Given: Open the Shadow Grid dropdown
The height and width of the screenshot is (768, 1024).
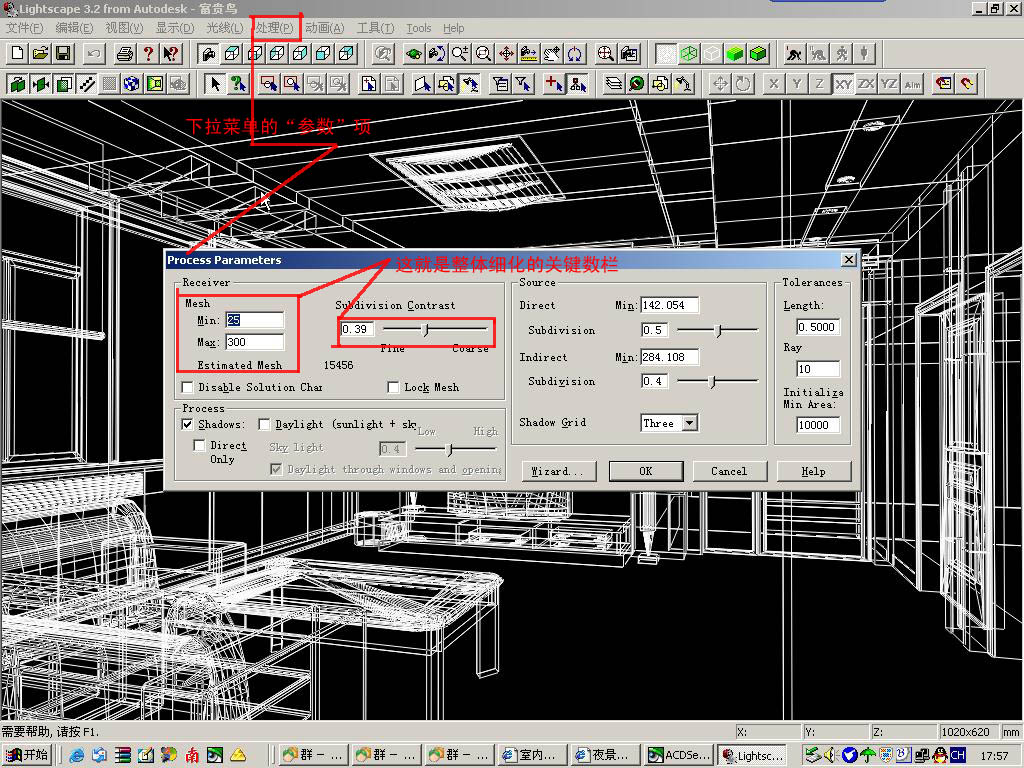Looking at the screenshot, I should pyautogui.click(x=689, y=423).
